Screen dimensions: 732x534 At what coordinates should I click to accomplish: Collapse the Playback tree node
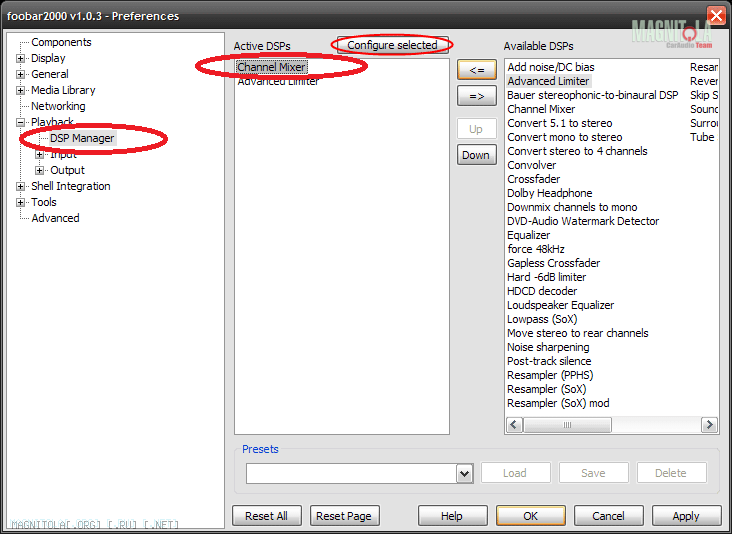point(21,123)
